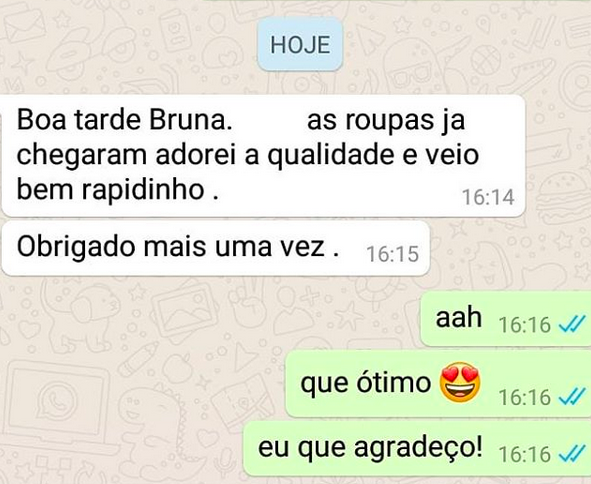Tap the 16:16 timestamp beside 'que ótimo'

525,397
